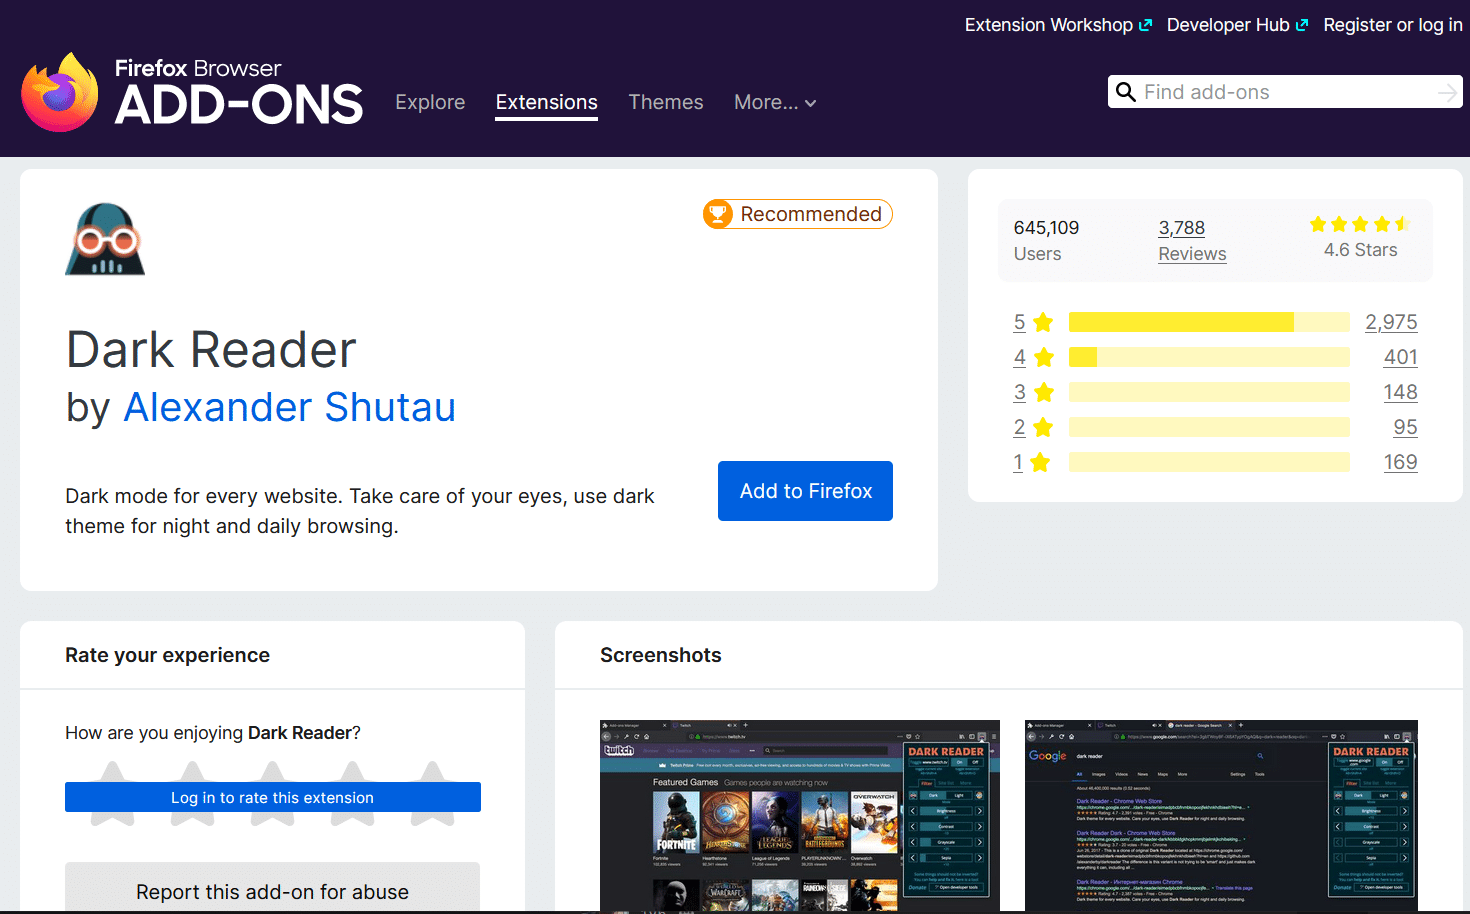1470x914 pixels.
Task: Open the More... dropdown menu
Action: point(774,102)
